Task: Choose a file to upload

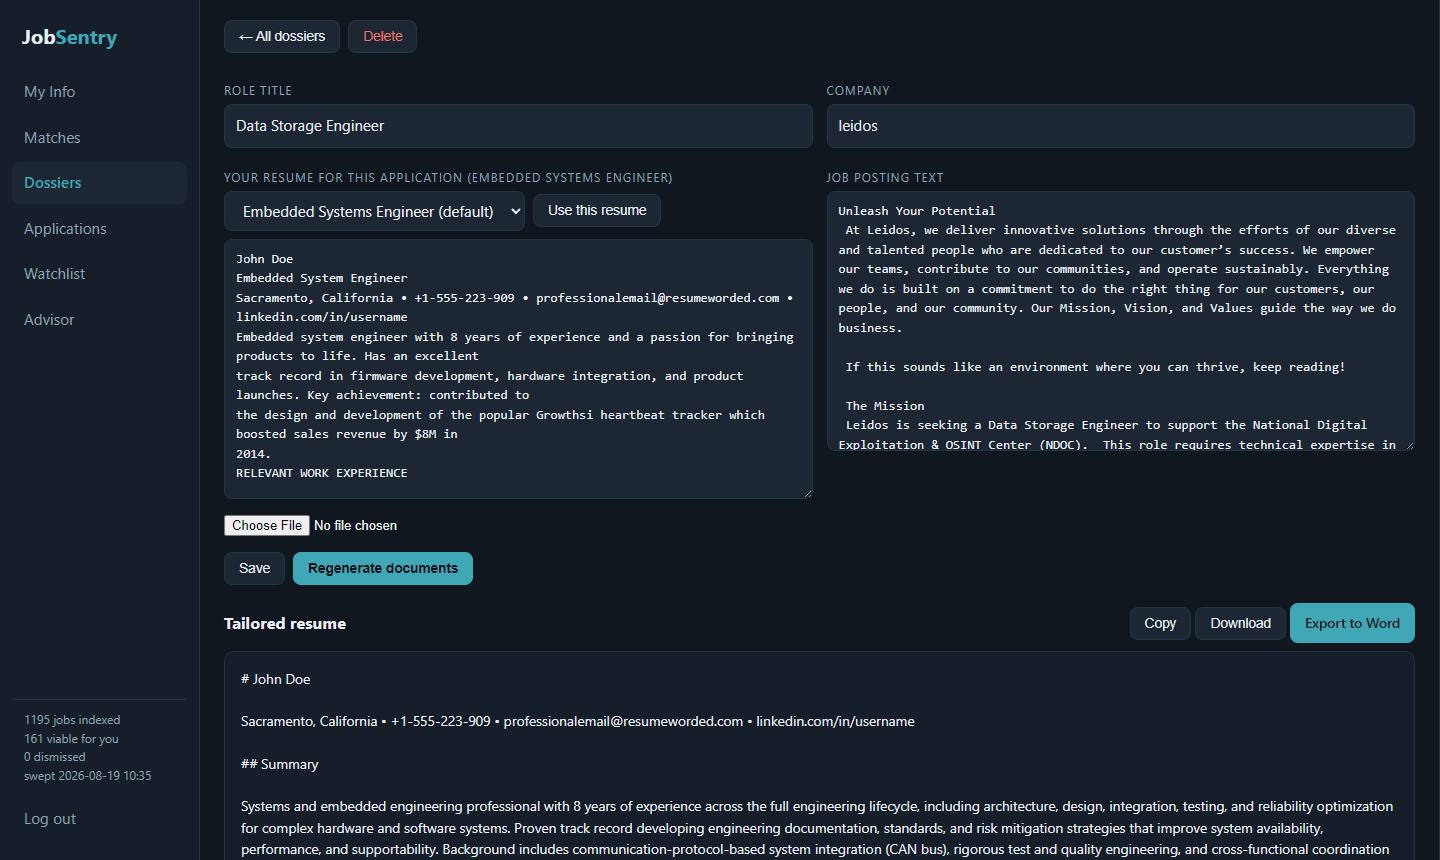Action: (267, 525)
